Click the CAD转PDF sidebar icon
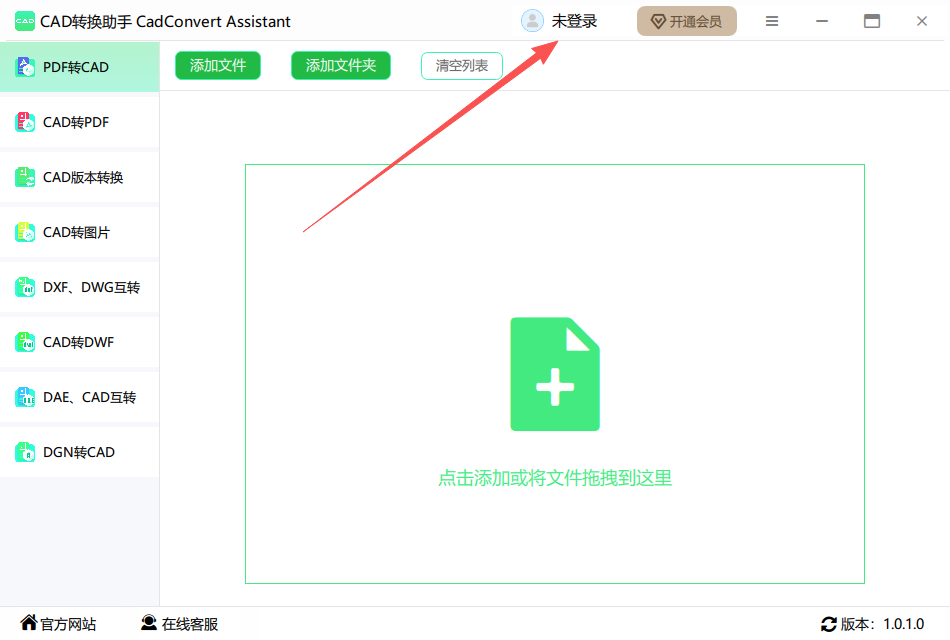This screenshot has height=640, width=950. coord(25,122)
